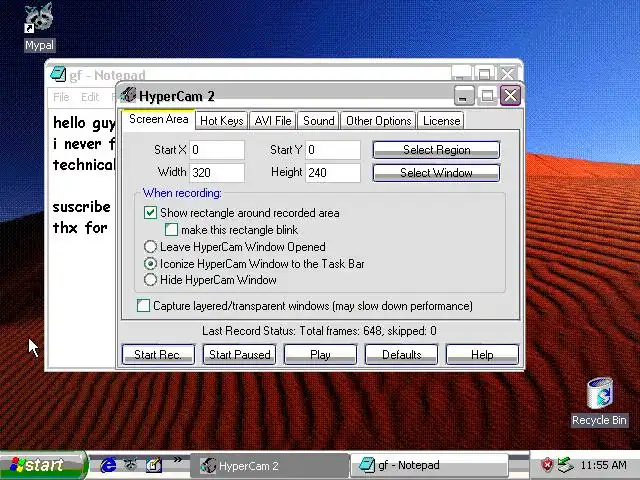Click the red security shield tray icon
Screen dimensions: 640x480
547,465
